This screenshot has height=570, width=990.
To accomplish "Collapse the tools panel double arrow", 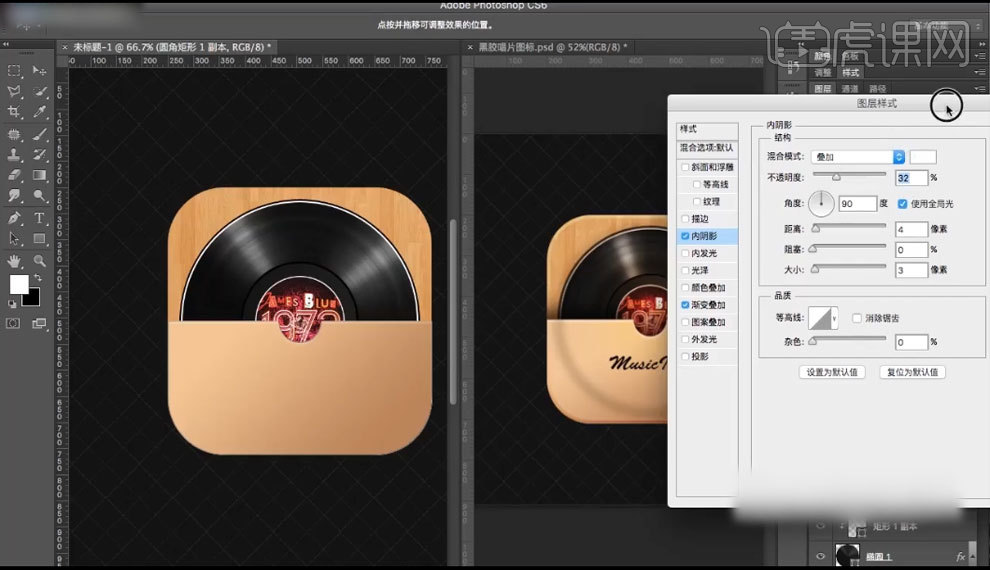I will pos(6,44).
